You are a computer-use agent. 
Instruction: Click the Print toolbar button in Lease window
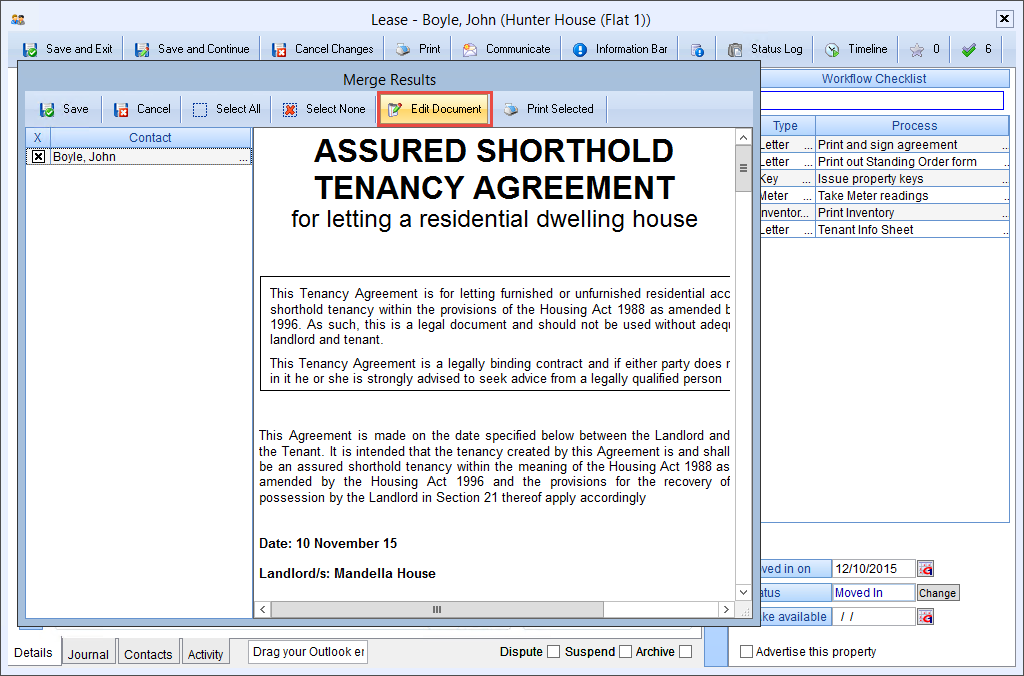pyautogui.click(x=419, y=49)
